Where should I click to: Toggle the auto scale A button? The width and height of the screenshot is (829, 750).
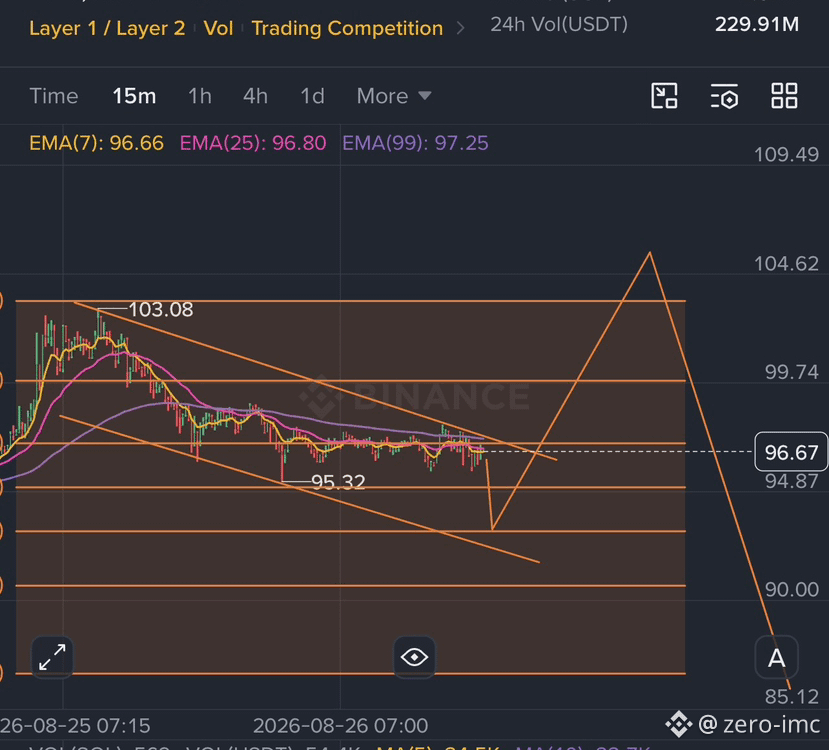[x=776, y=658]
